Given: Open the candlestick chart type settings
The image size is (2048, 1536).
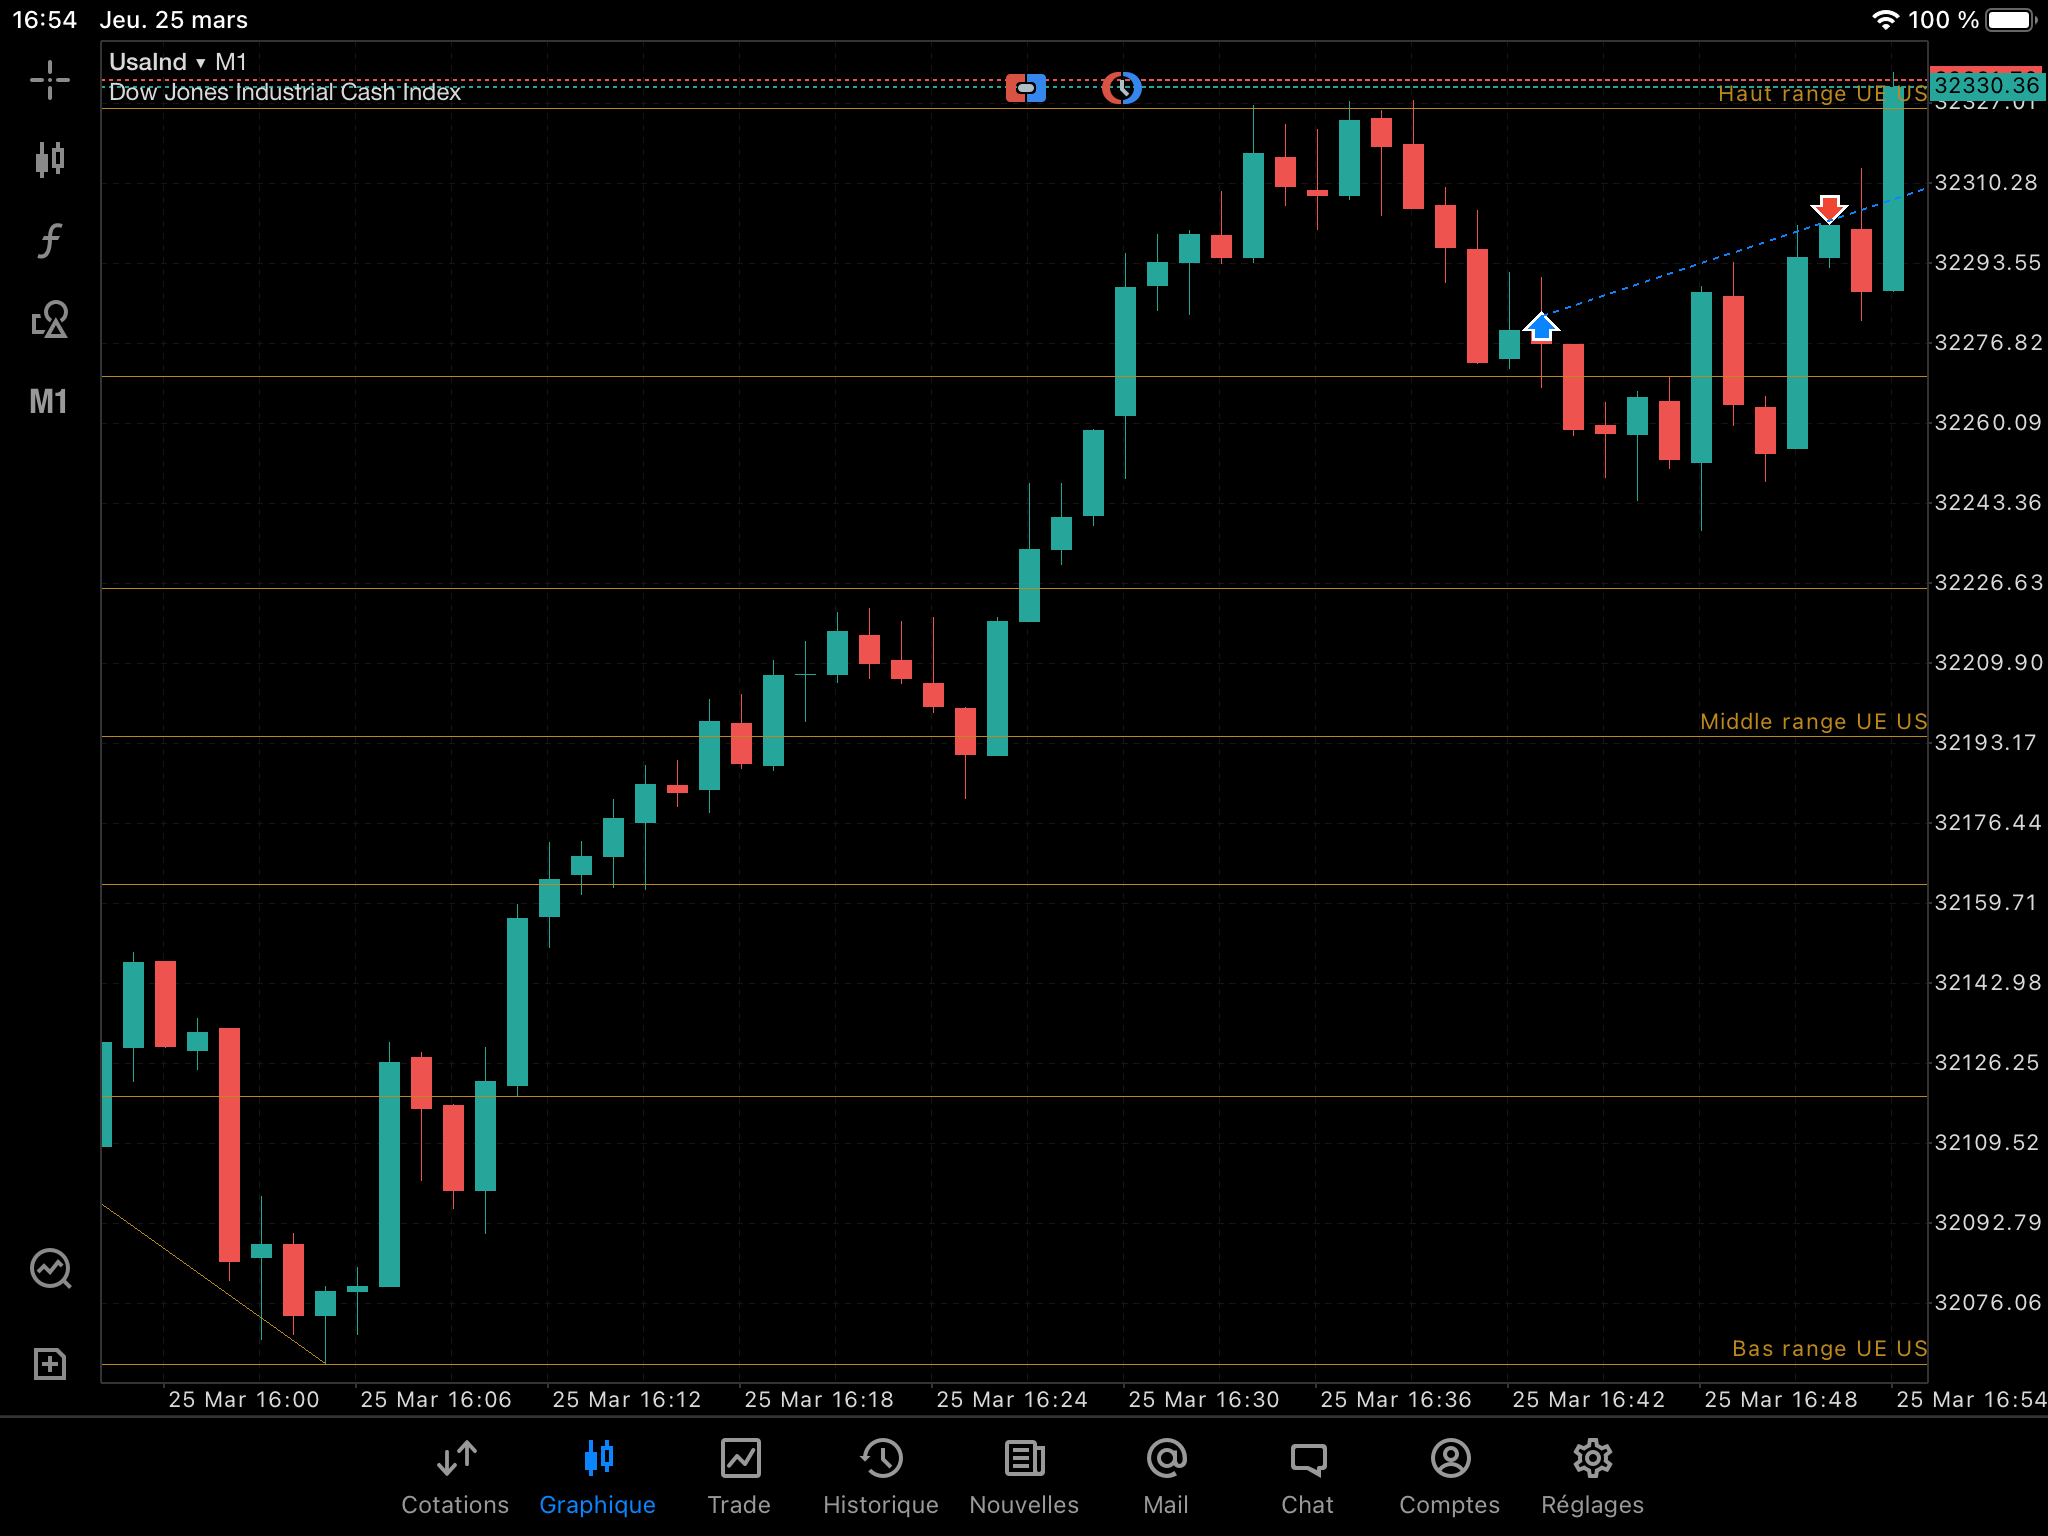Looking at the screenshot, I should click(x=49, y=159).
